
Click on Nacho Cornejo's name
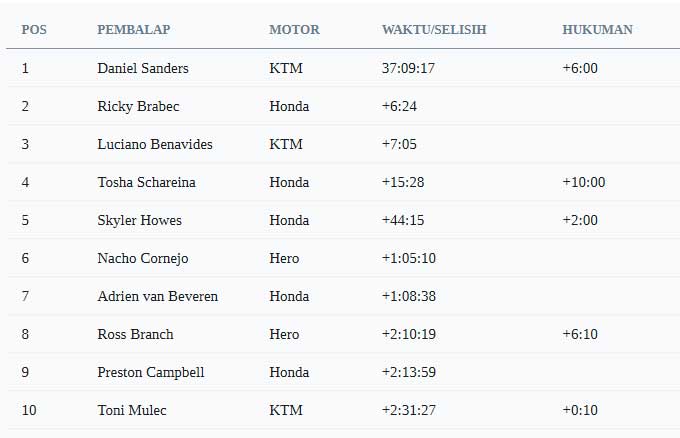[143, 258]
